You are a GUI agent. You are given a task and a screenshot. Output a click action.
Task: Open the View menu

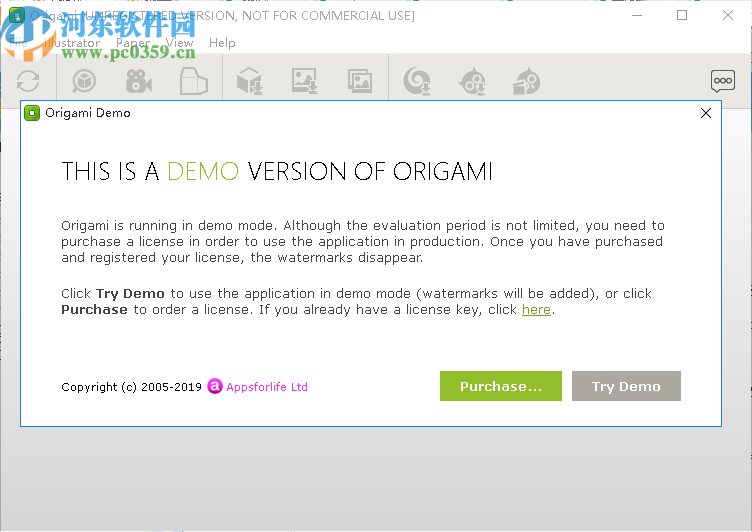[x=179, y=43]
